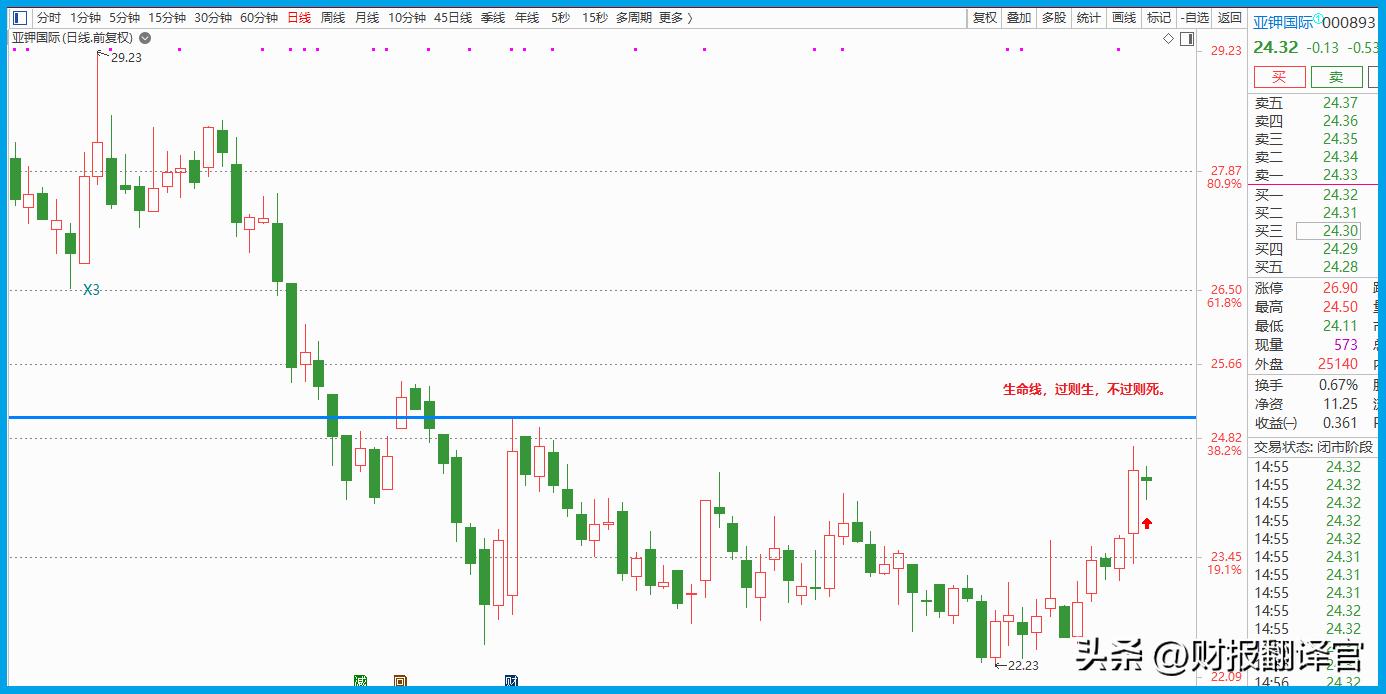Switch to 周线 weekly chart

tap(333, 18)
